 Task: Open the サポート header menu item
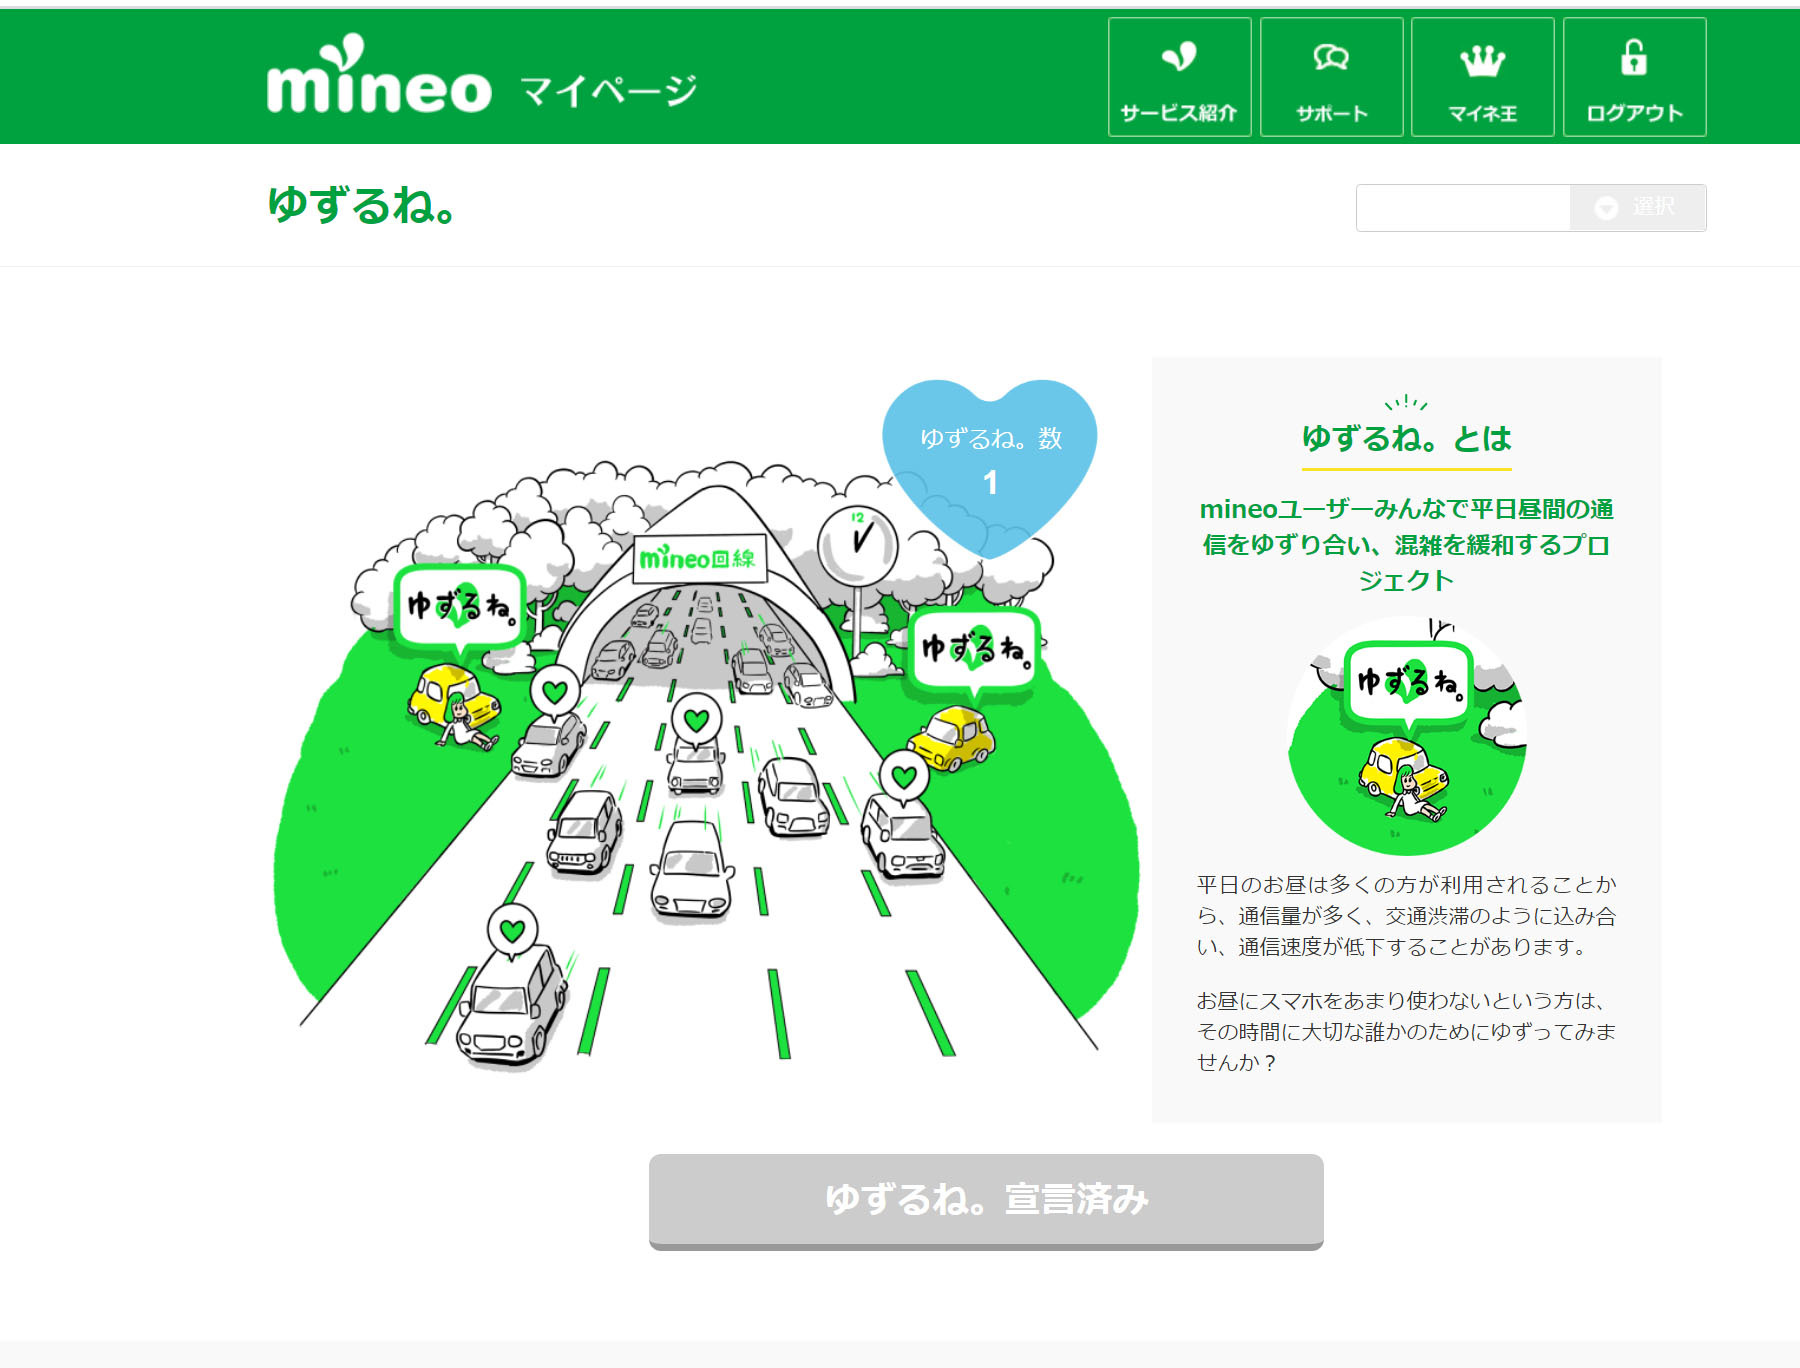pos(1331,77)
